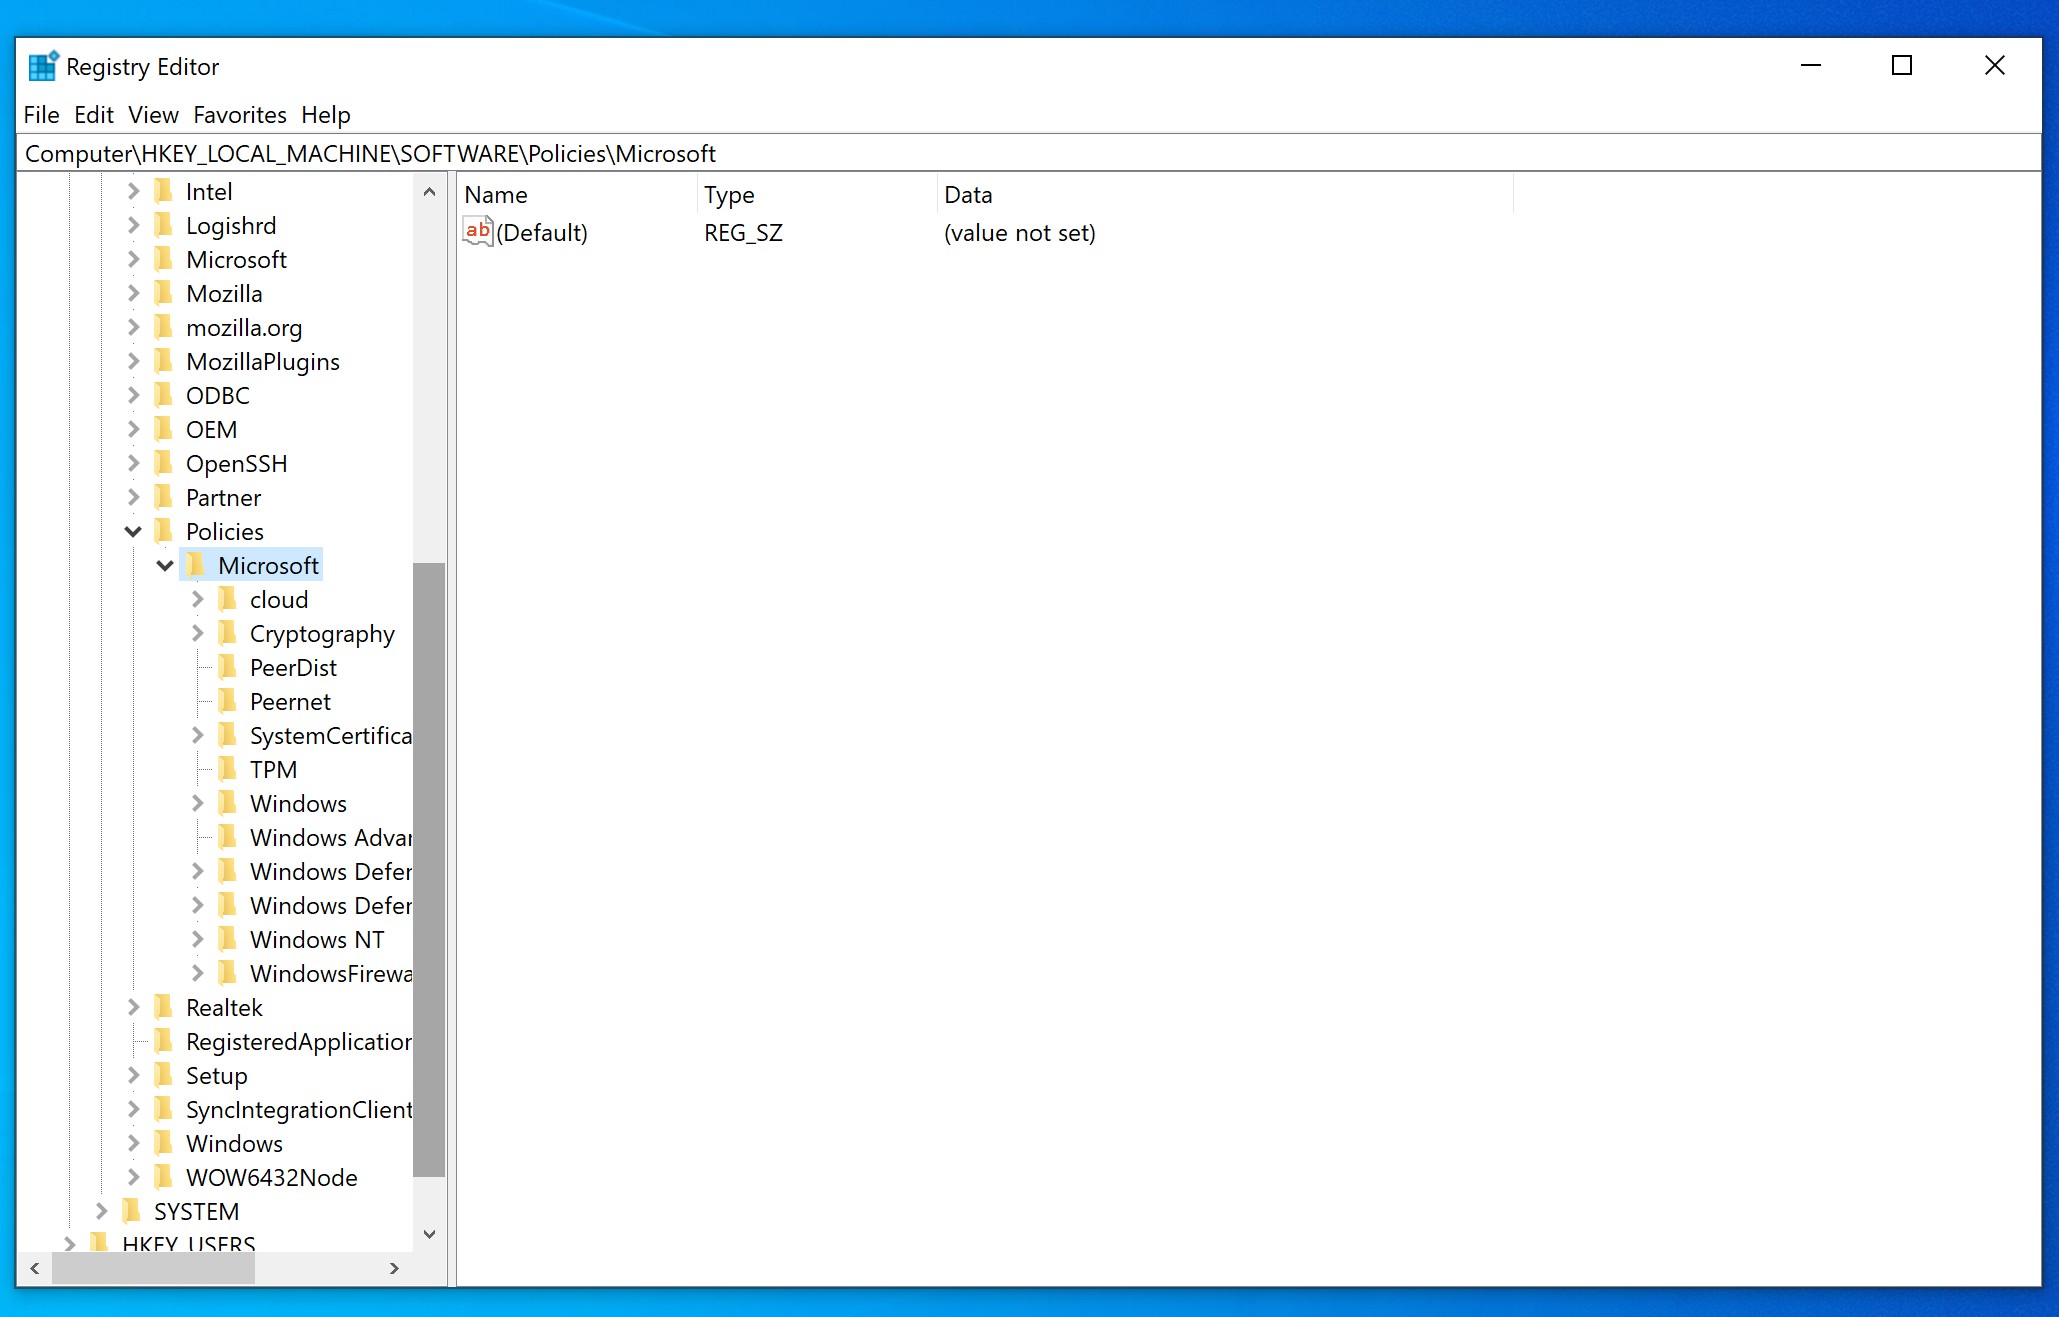Collapse the Policies key
This screenshot has width=2059, height=1317.
tap(133, 531)
